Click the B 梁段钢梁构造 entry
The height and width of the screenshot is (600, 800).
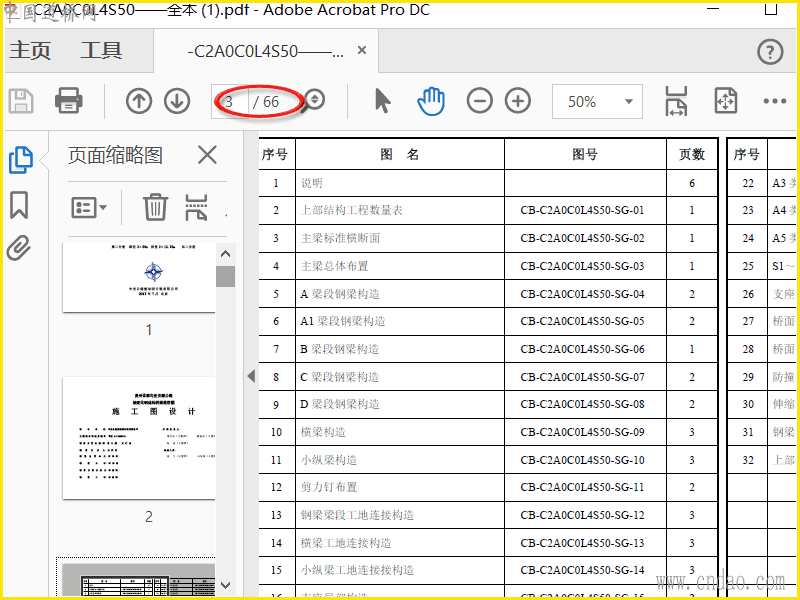click(339, 349)
